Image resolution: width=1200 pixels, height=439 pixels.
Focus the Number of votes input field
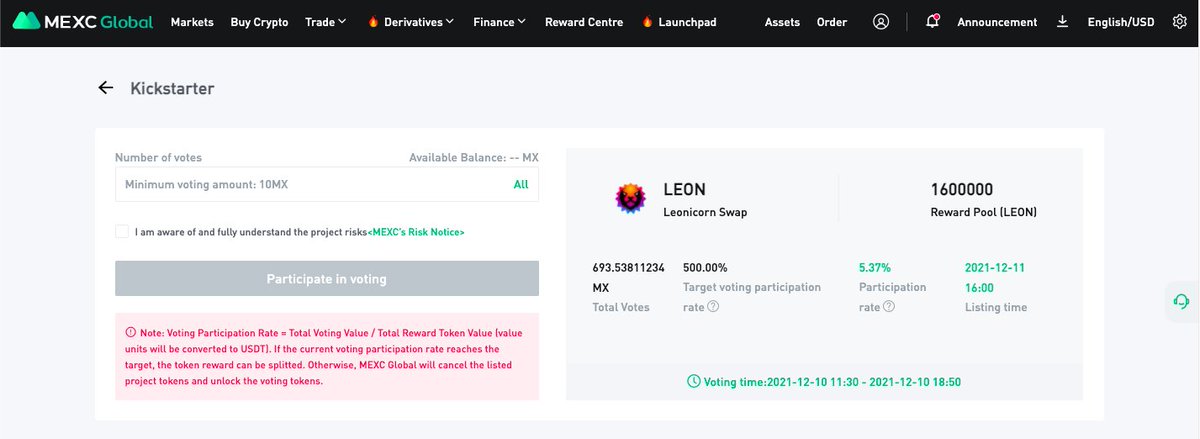(x=327, y=184)
